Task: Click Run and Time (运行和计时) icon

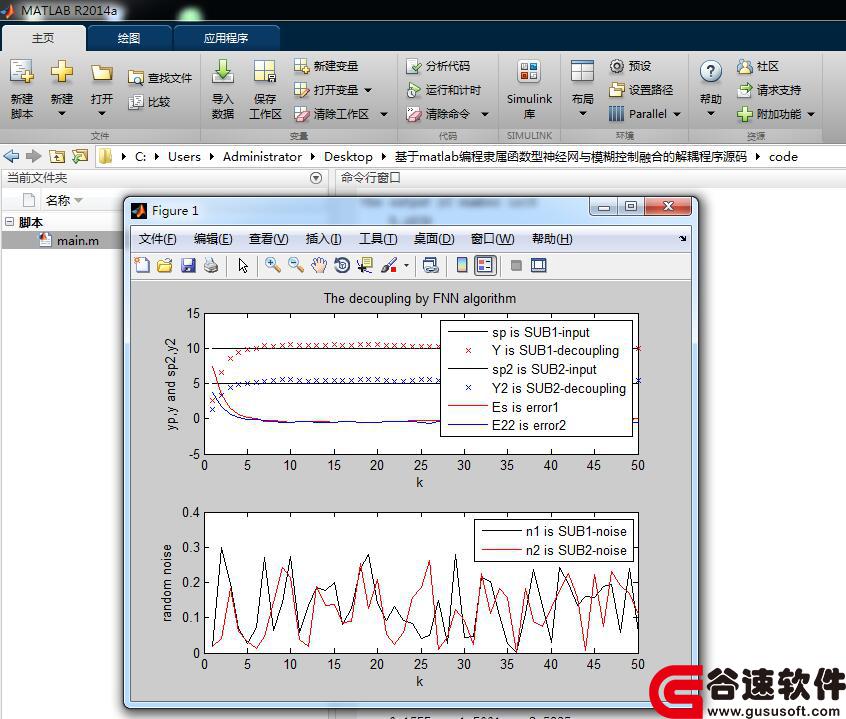Action: click(413, 90)
